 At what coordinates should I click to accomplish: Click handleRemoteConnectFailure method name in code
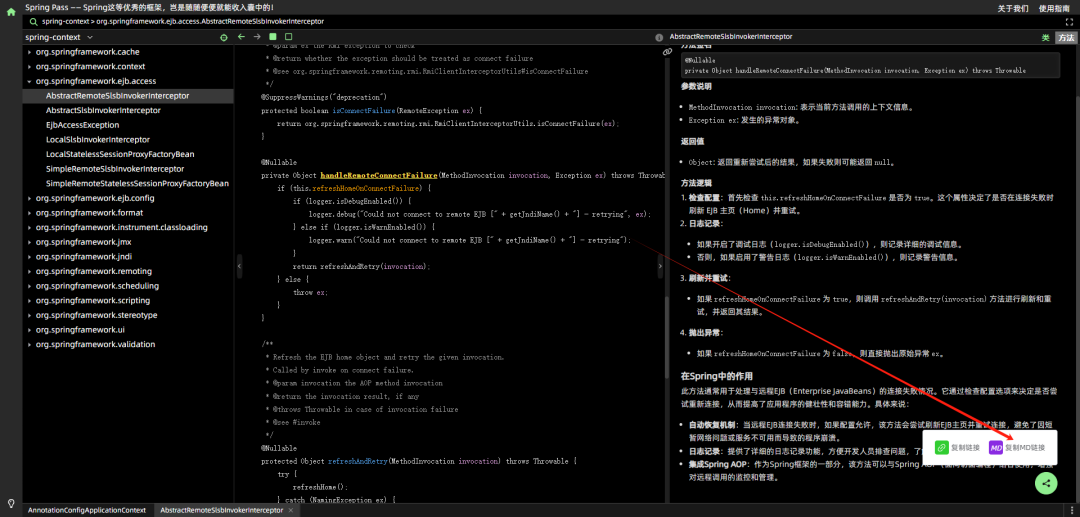(379, 175)
